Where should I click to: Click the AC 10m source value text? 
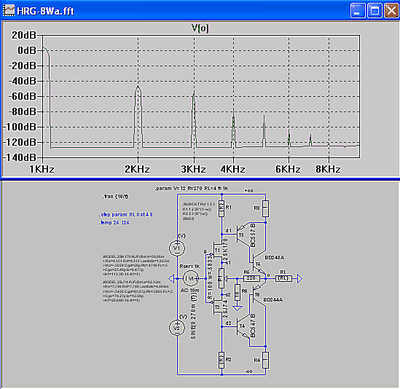190,291
